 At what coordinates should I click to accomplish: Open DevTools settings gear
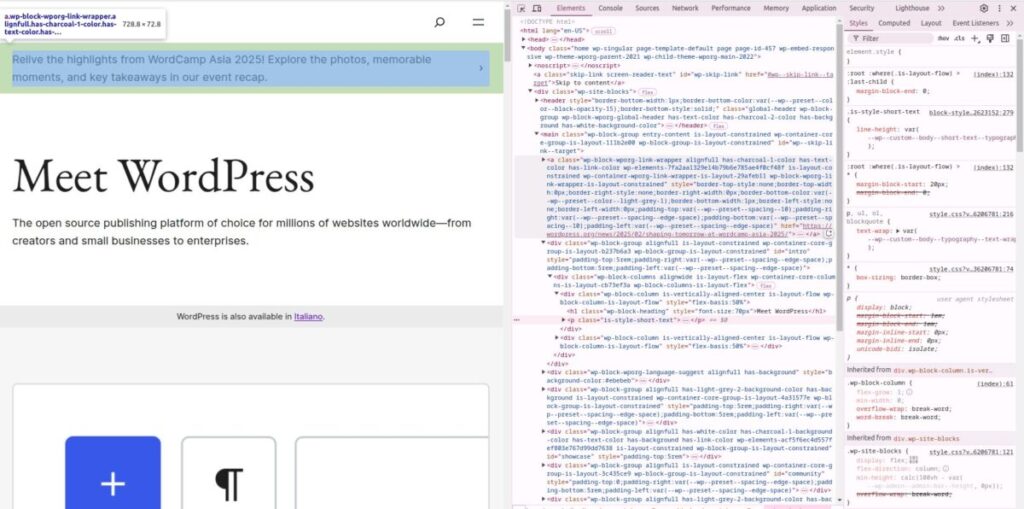pos(984,8)
